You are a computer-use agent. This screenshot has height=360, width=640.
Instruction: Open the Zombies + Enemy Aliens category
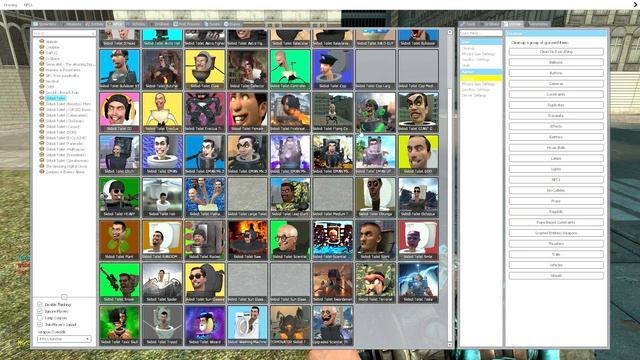[x=65, y=172]
